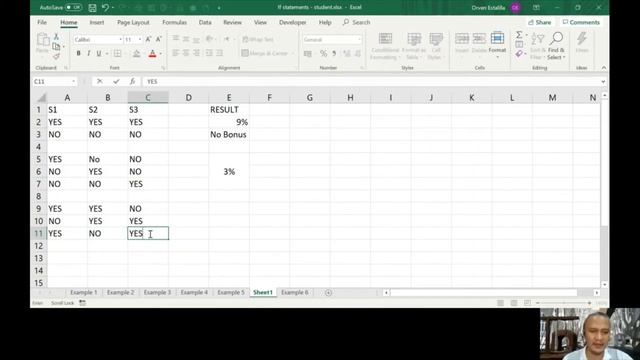640x360 pixels.
Task: Open the font size dropdown
Action: (x=140, y=40)
